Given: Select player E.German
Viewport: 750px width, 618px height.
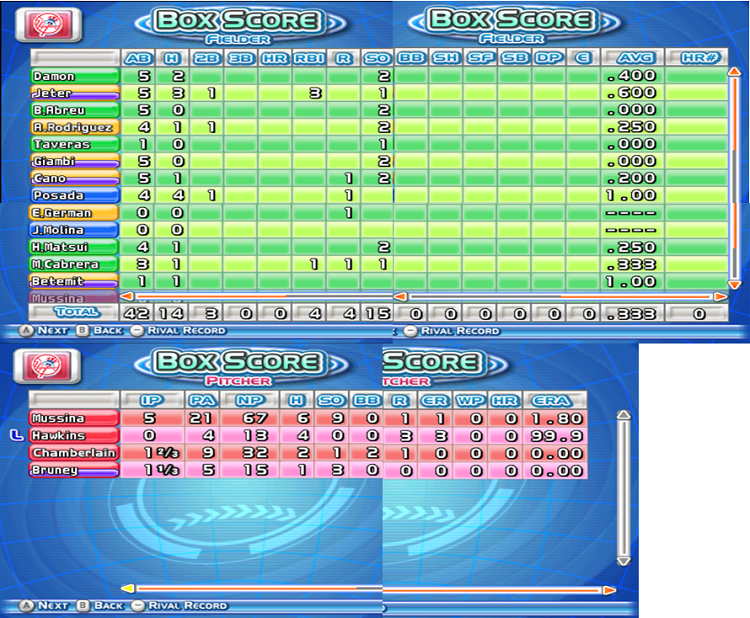Looking at the screenshot, I should pyautogui.click(x=74, y=213).
